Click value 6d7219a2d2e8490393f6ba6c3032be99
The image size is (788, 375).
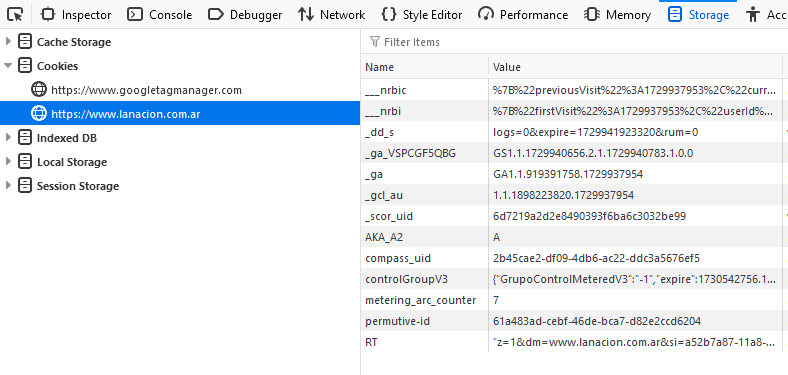point(589,216)
